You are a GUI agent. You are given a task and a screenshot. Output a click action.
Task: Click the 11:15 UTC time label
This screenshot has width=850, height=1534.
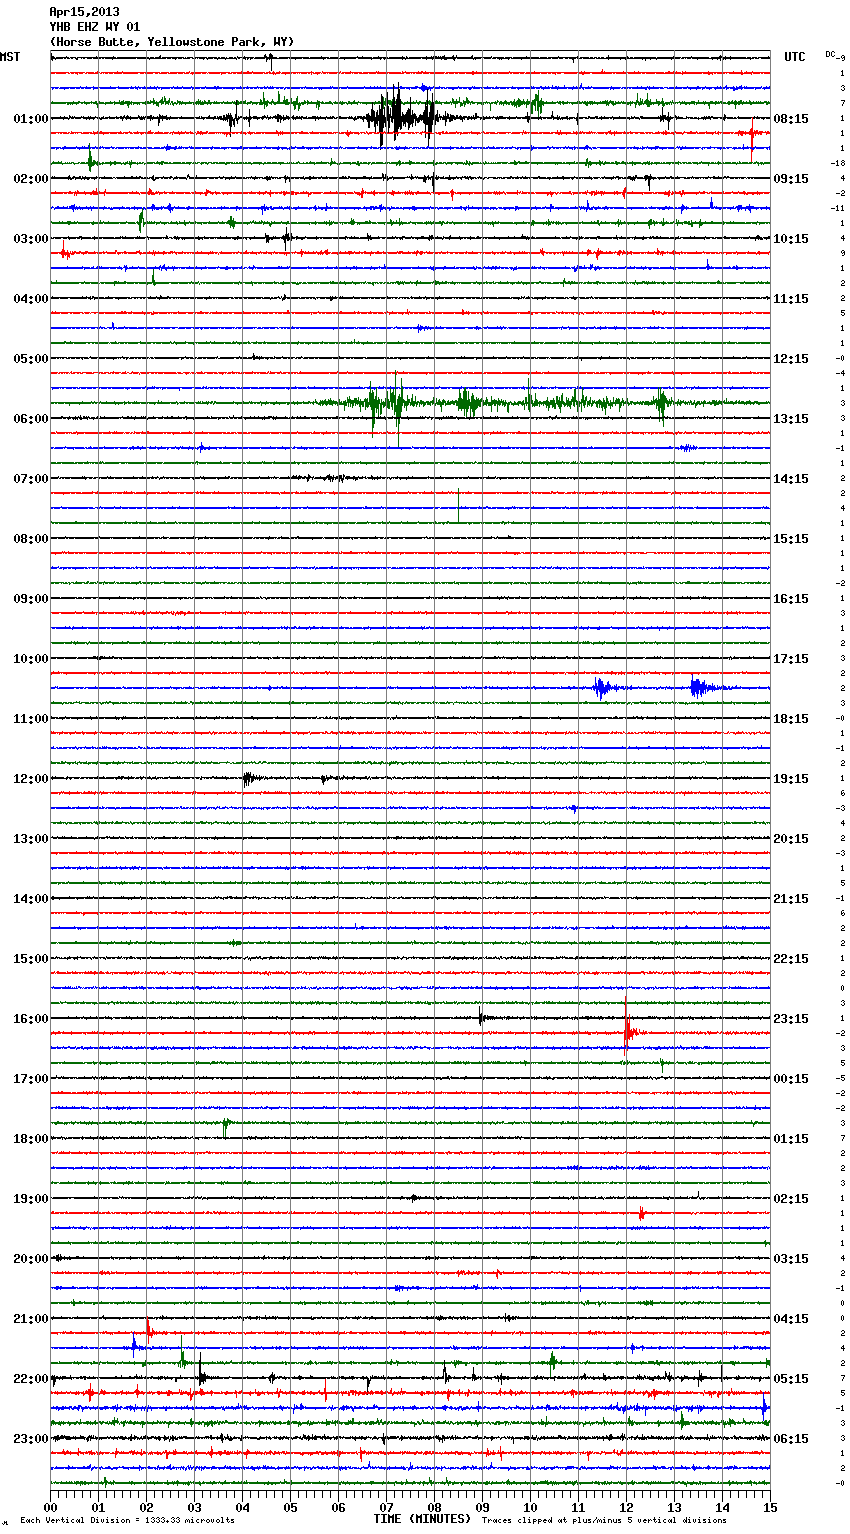791,299
